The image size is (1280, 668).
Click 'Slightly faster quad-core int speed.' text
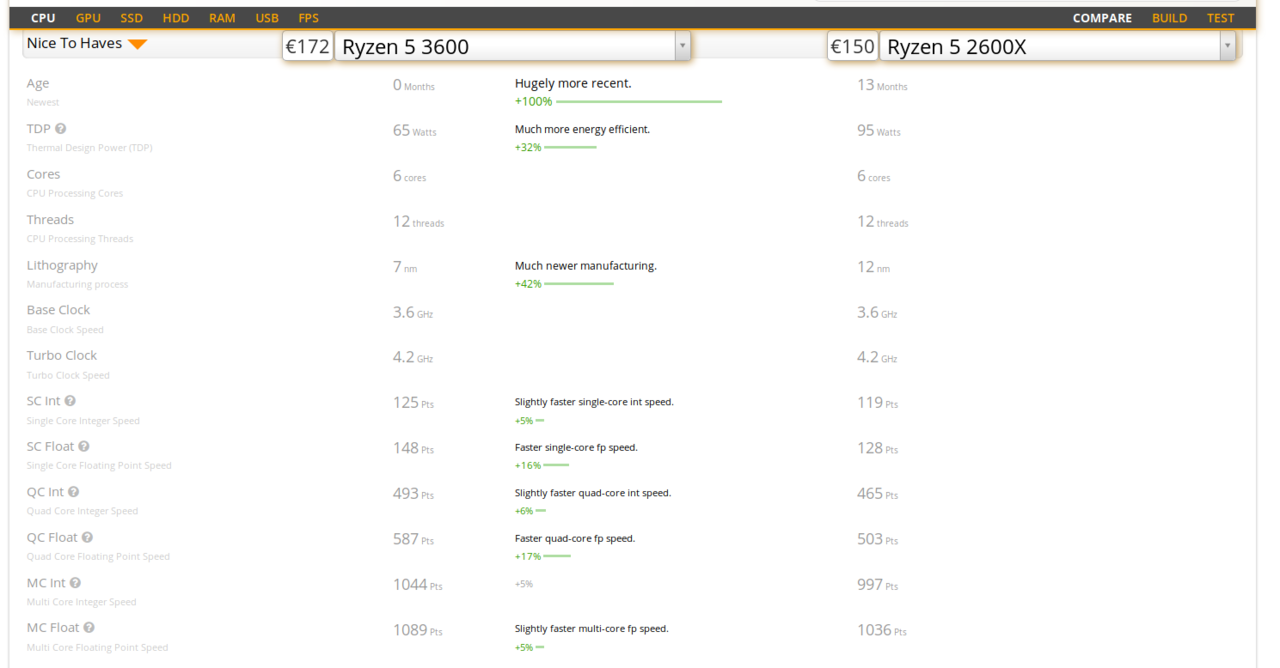(593, 493)
